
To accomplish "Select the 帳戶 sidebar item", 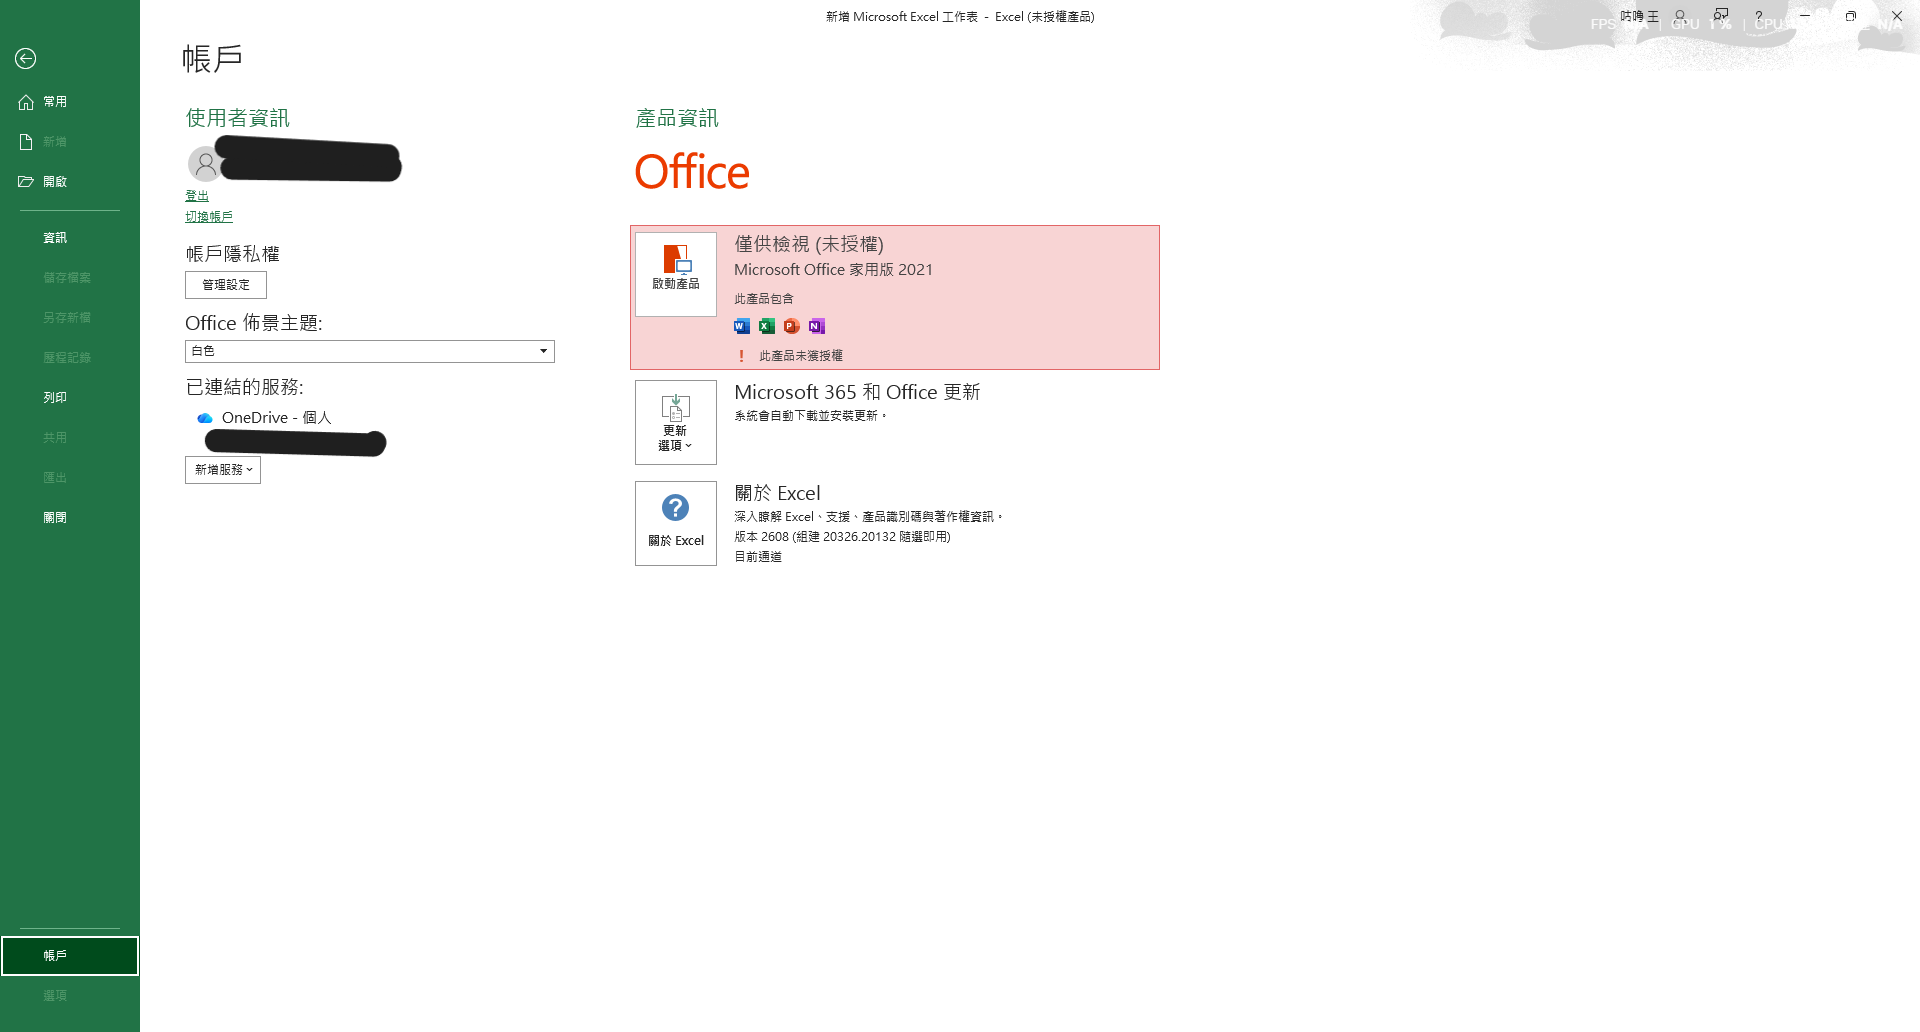I will pyautogui.click(x=70, y=956).
